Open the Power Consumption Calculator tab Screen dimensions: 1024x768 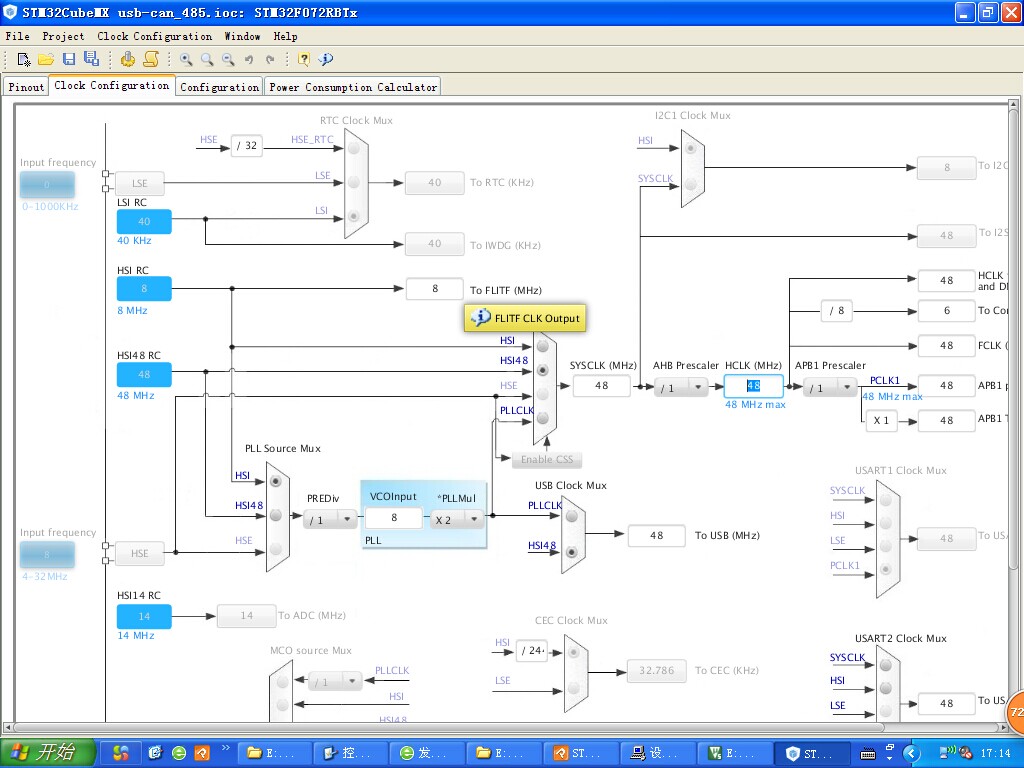coord(353,87)
